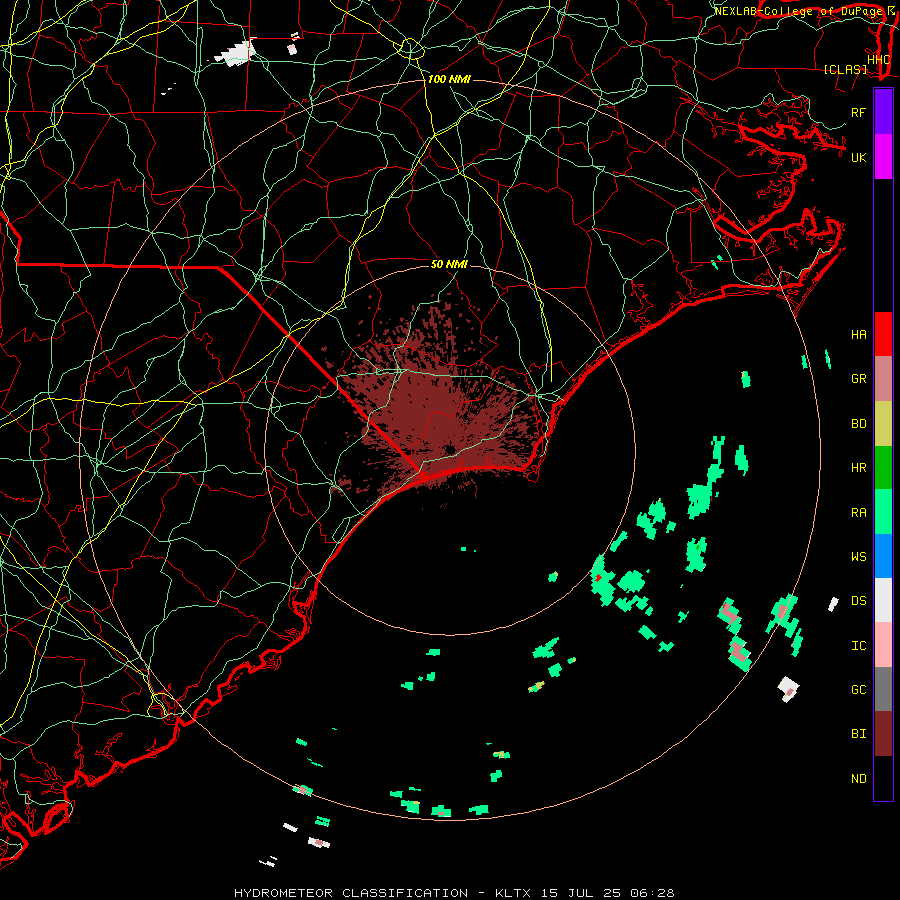Click the light pink IC legend swatch

tap(883, 645)
